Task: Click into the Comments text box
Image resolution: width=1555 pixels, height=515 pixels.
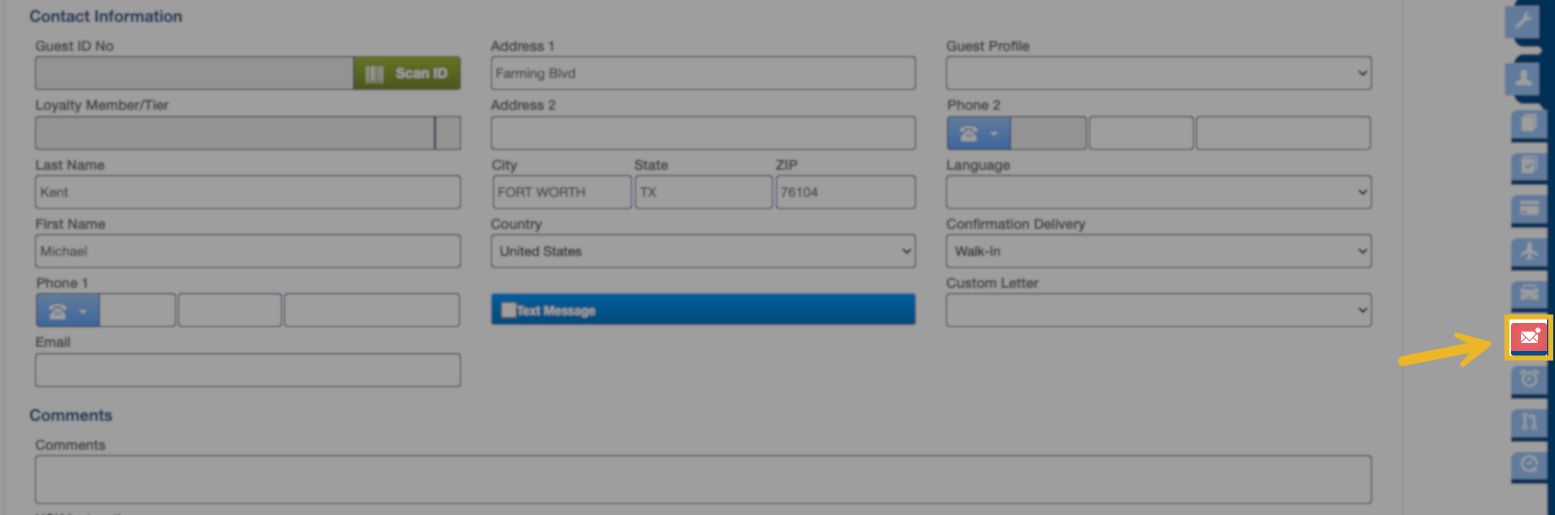Action: click(702, 479)
